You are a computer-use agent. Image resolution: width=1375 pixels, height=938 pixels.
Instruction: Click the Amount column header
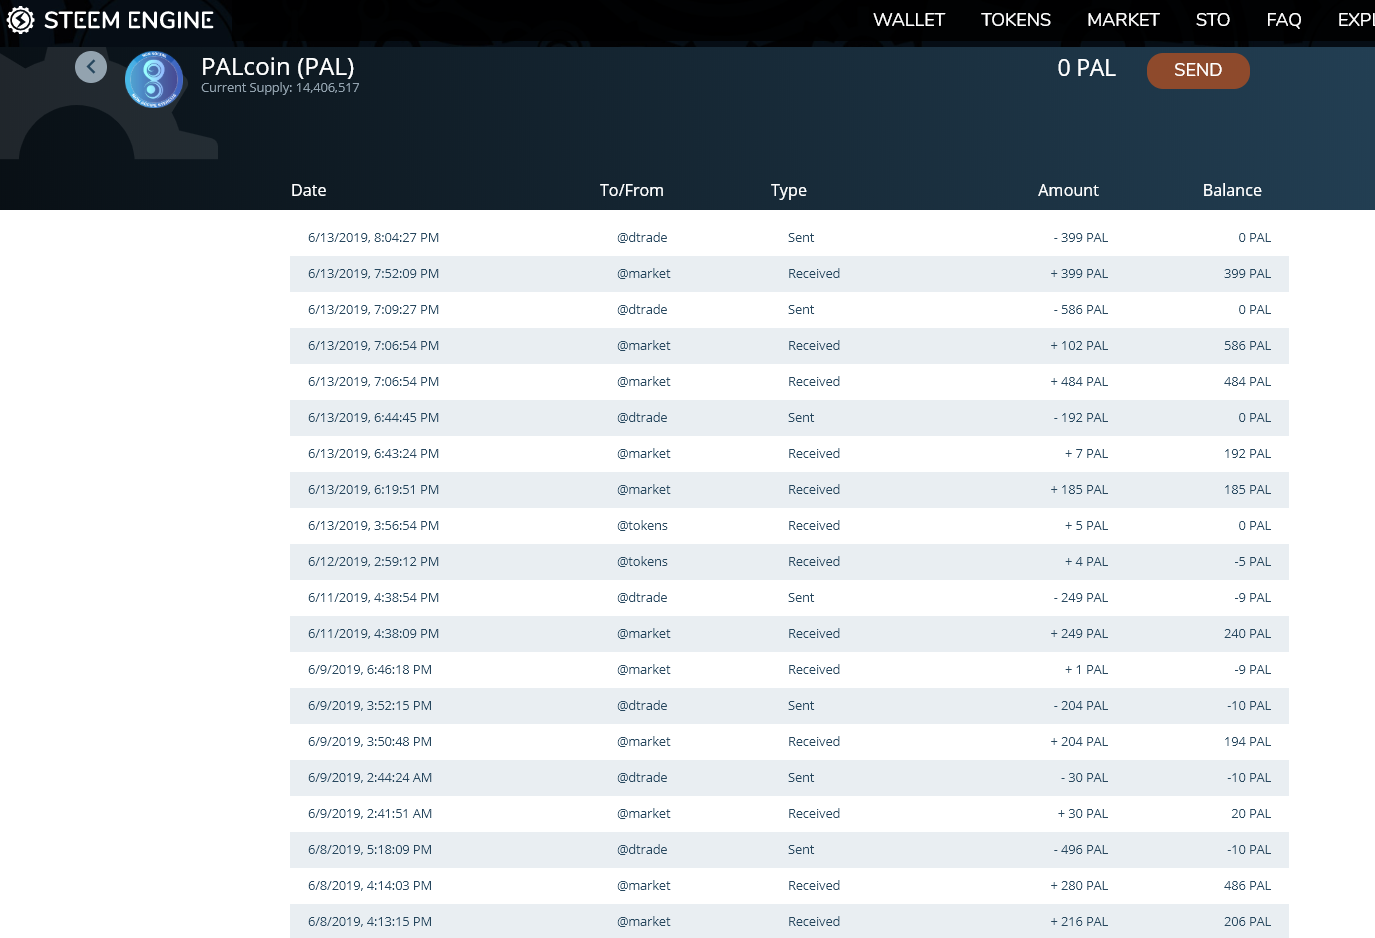(1068, 190)
